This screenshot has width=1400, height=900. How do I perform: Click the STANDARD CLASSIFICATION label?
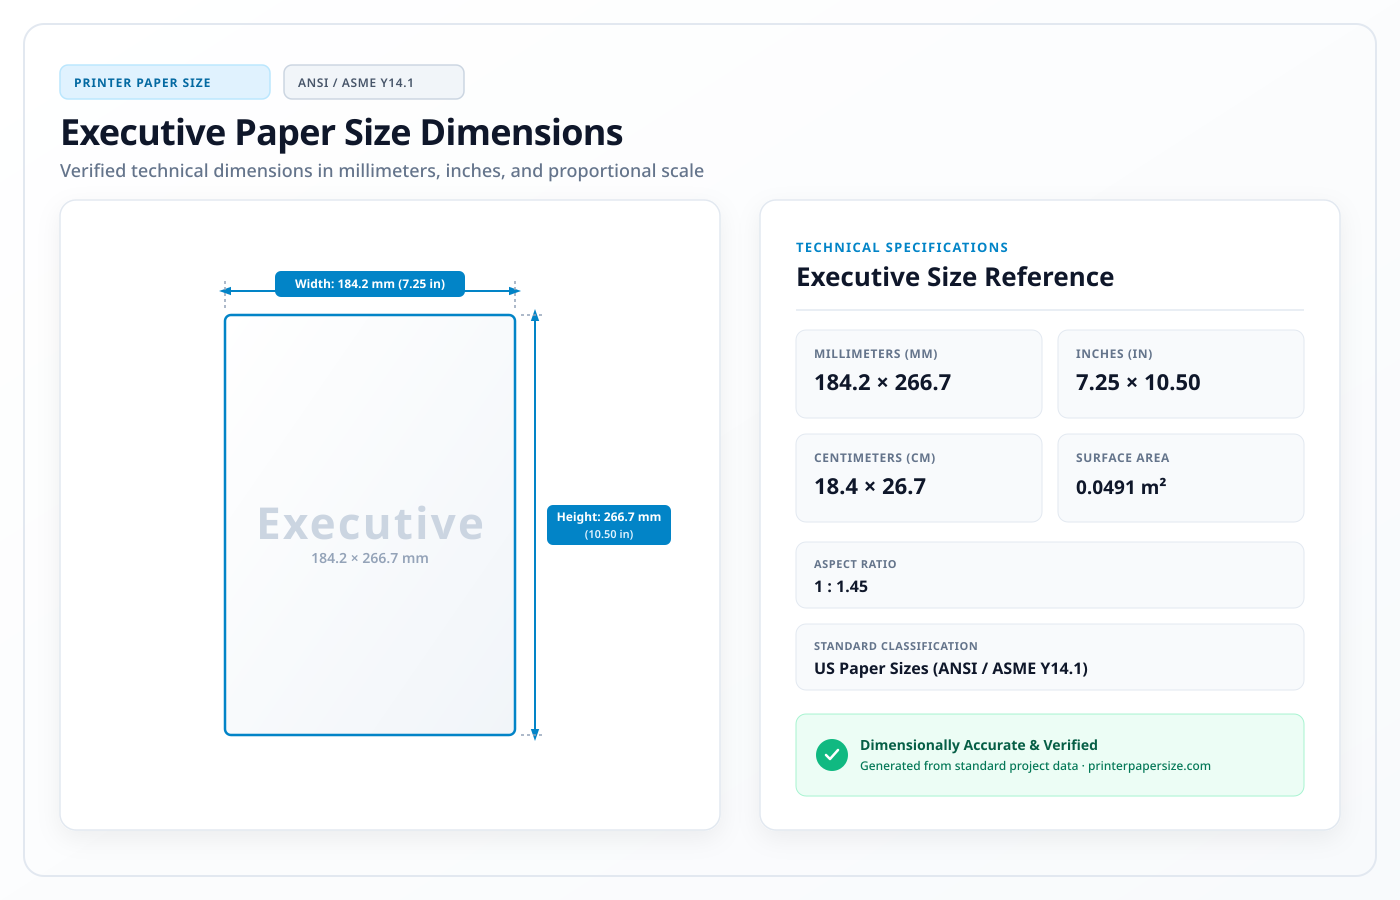tap(896, 646)
